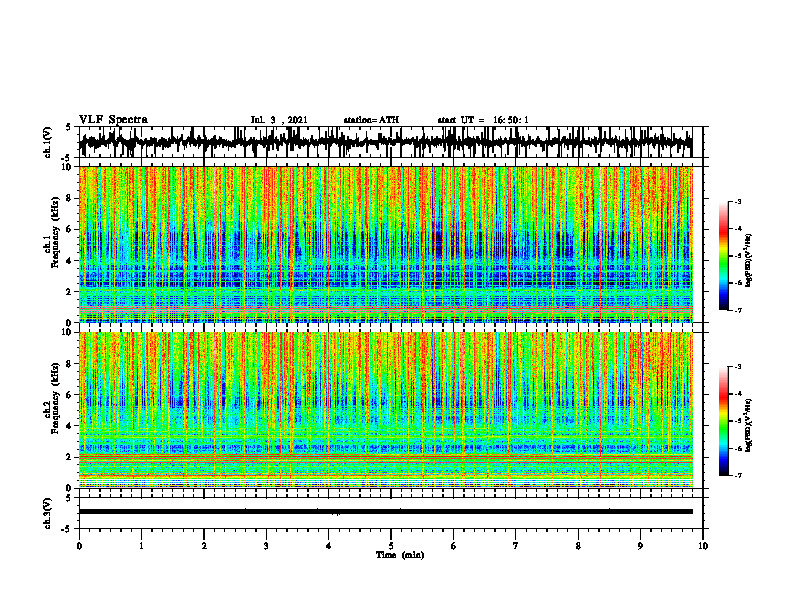Click the 'VLF Spectra' plot title

click(x=113, y=120)
